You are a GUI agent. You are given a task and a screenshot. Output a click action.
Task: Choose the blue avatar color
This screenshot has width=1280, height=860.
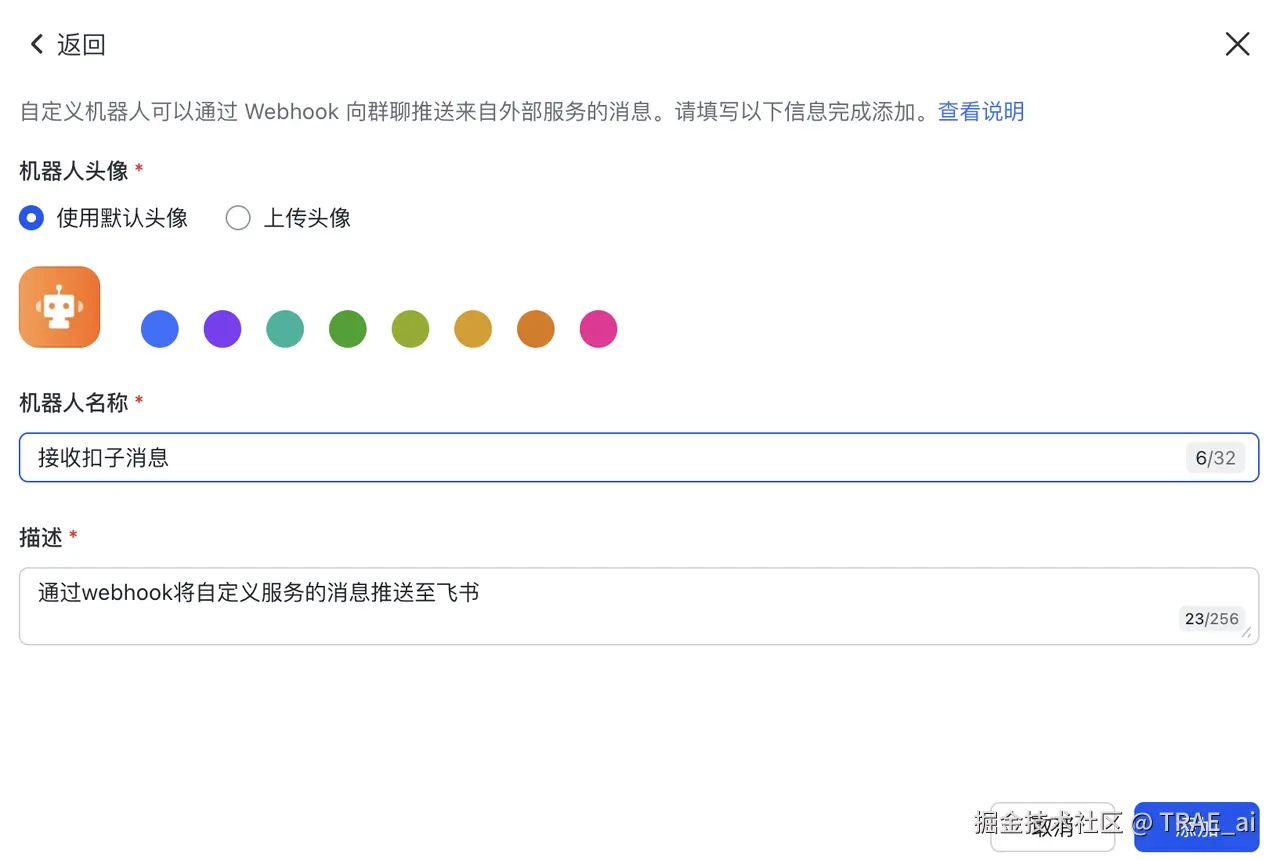pyautogui.click(x=160, y=329)
